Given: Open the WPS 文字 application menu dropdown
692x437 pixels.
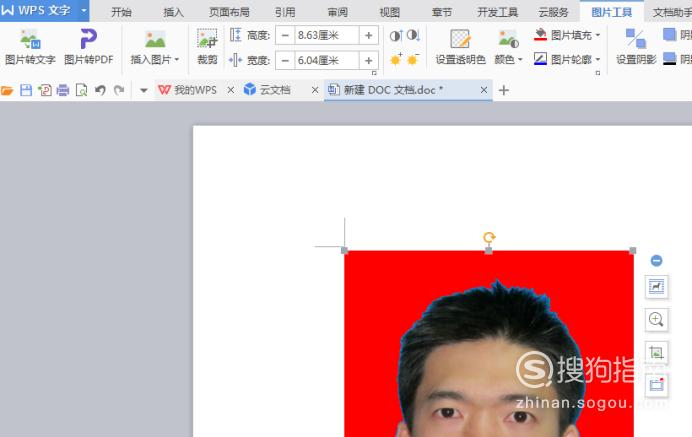Looking at the screenshot, I should (x=83, y=10).
